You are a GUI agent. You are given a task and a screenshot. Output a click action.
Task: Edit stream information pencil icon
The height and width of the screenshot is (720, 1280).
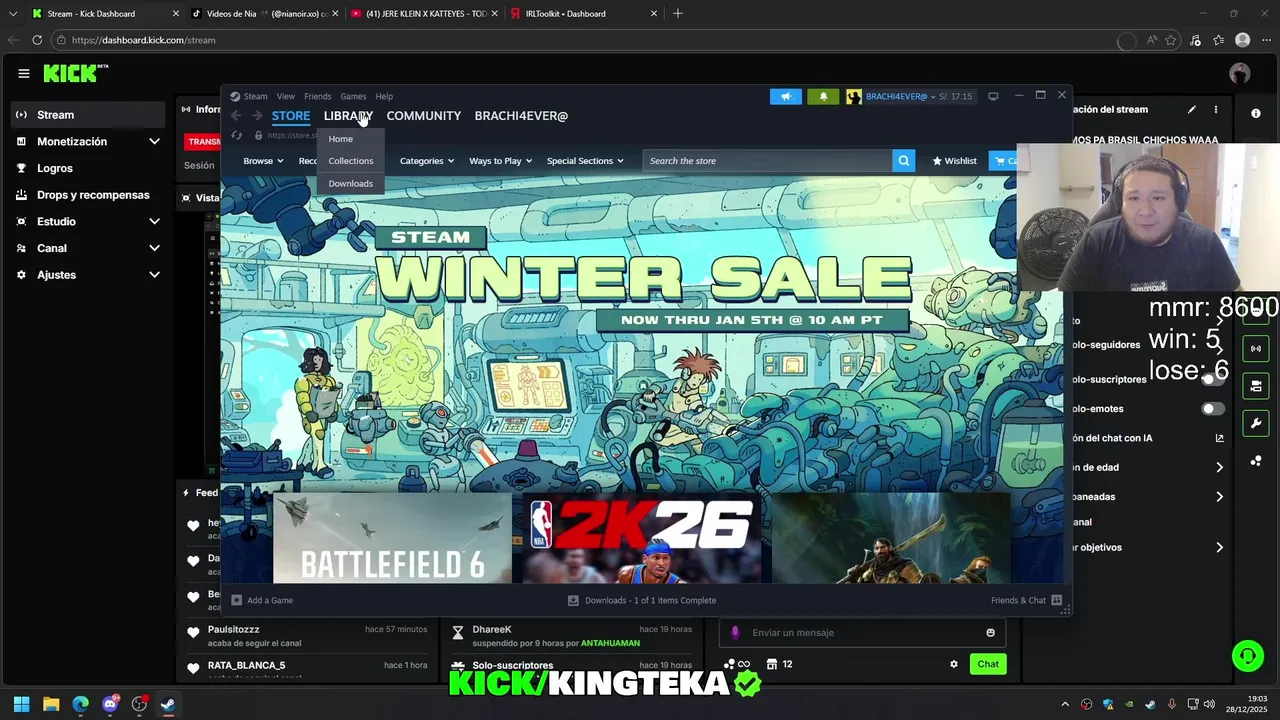coord(1191,110)
